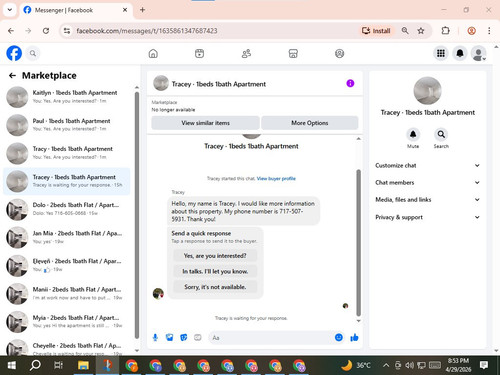The height and width of the screenshot is (375, 500).
Task: Open the Marketplace storefront icon
Action: 293,53
